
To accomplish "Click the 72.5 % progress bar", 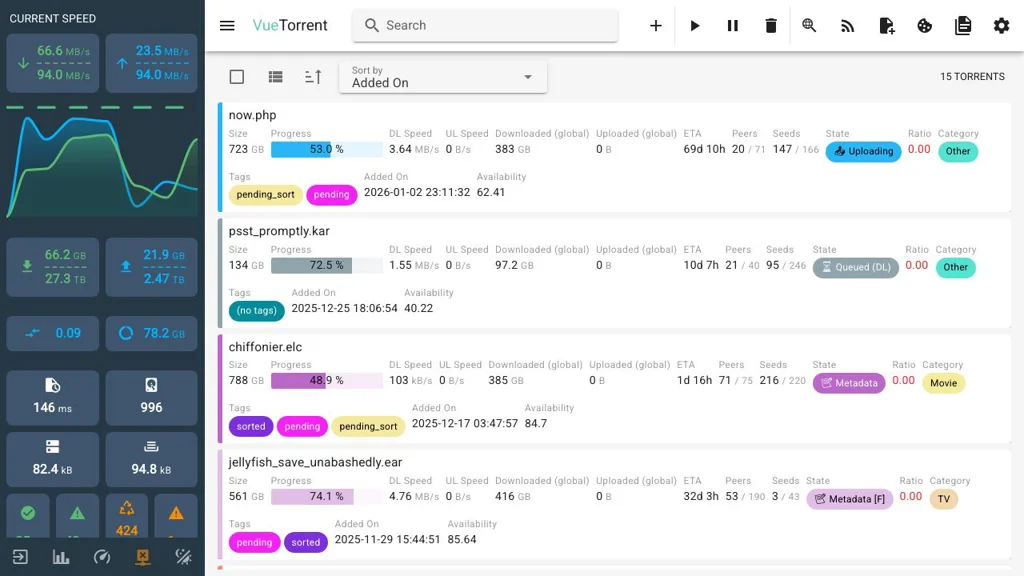I will [327, 265].
